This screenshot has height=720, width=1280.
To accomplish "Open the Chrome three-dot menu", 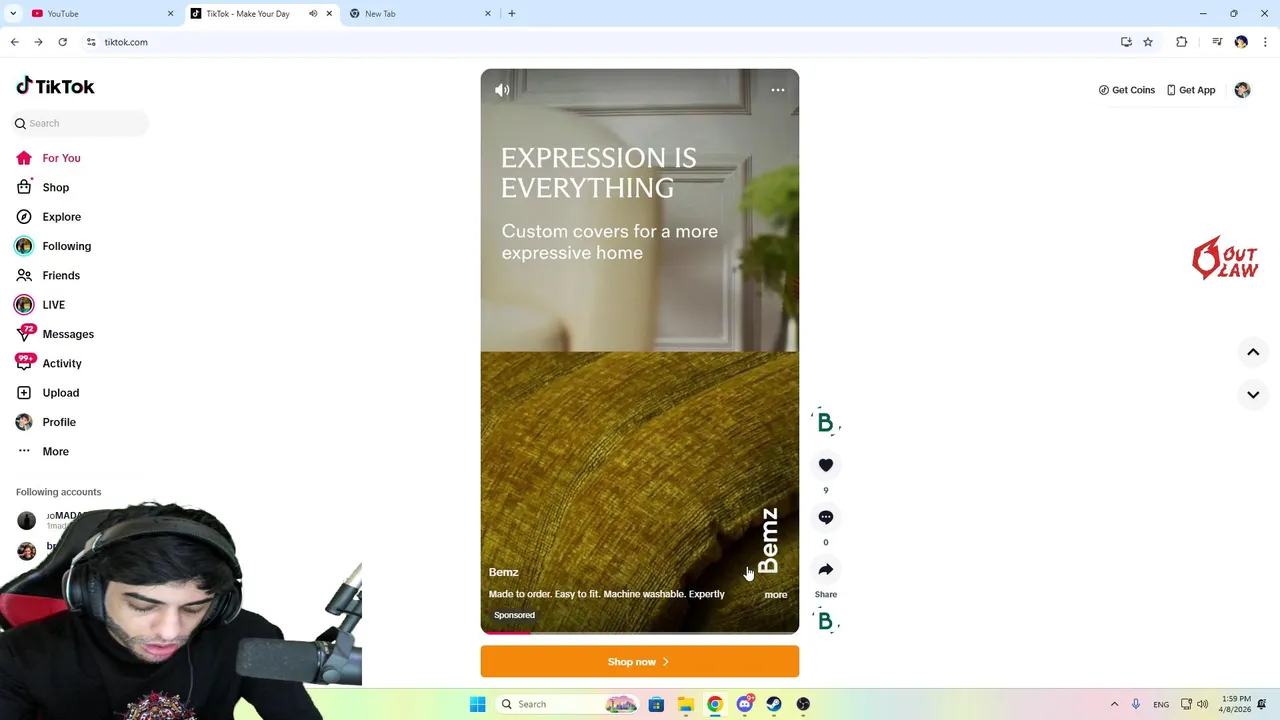I will click(x=1265, y=42).
